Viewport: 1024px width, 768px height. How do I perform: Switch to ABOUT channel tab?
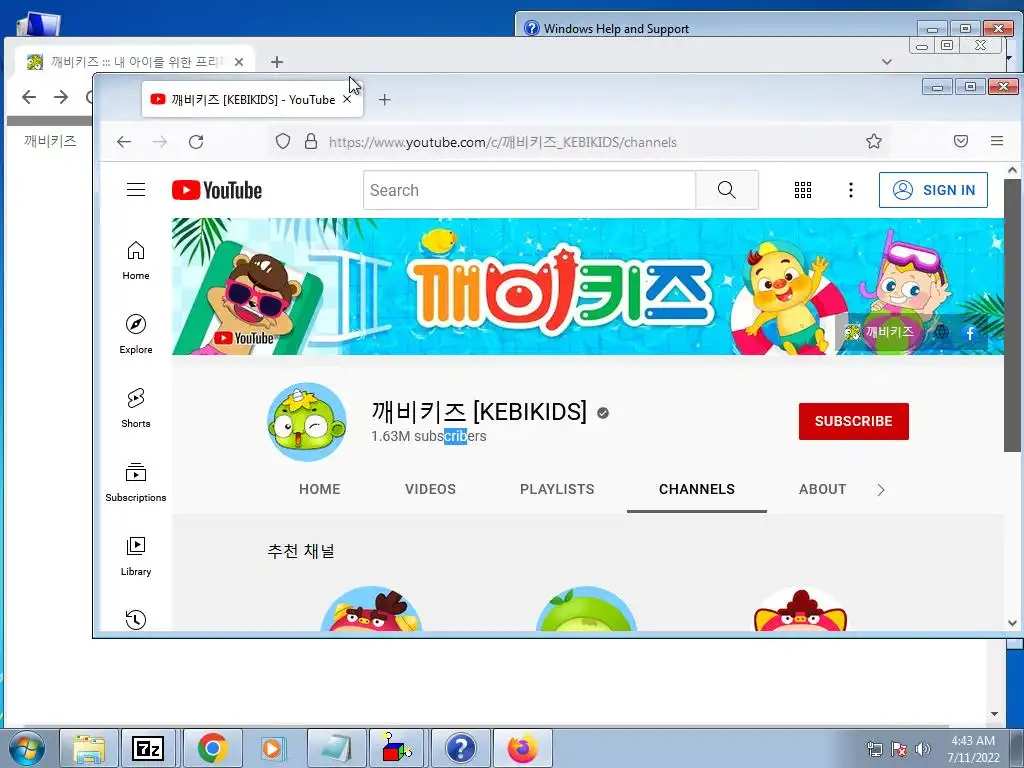pos(822,489)
